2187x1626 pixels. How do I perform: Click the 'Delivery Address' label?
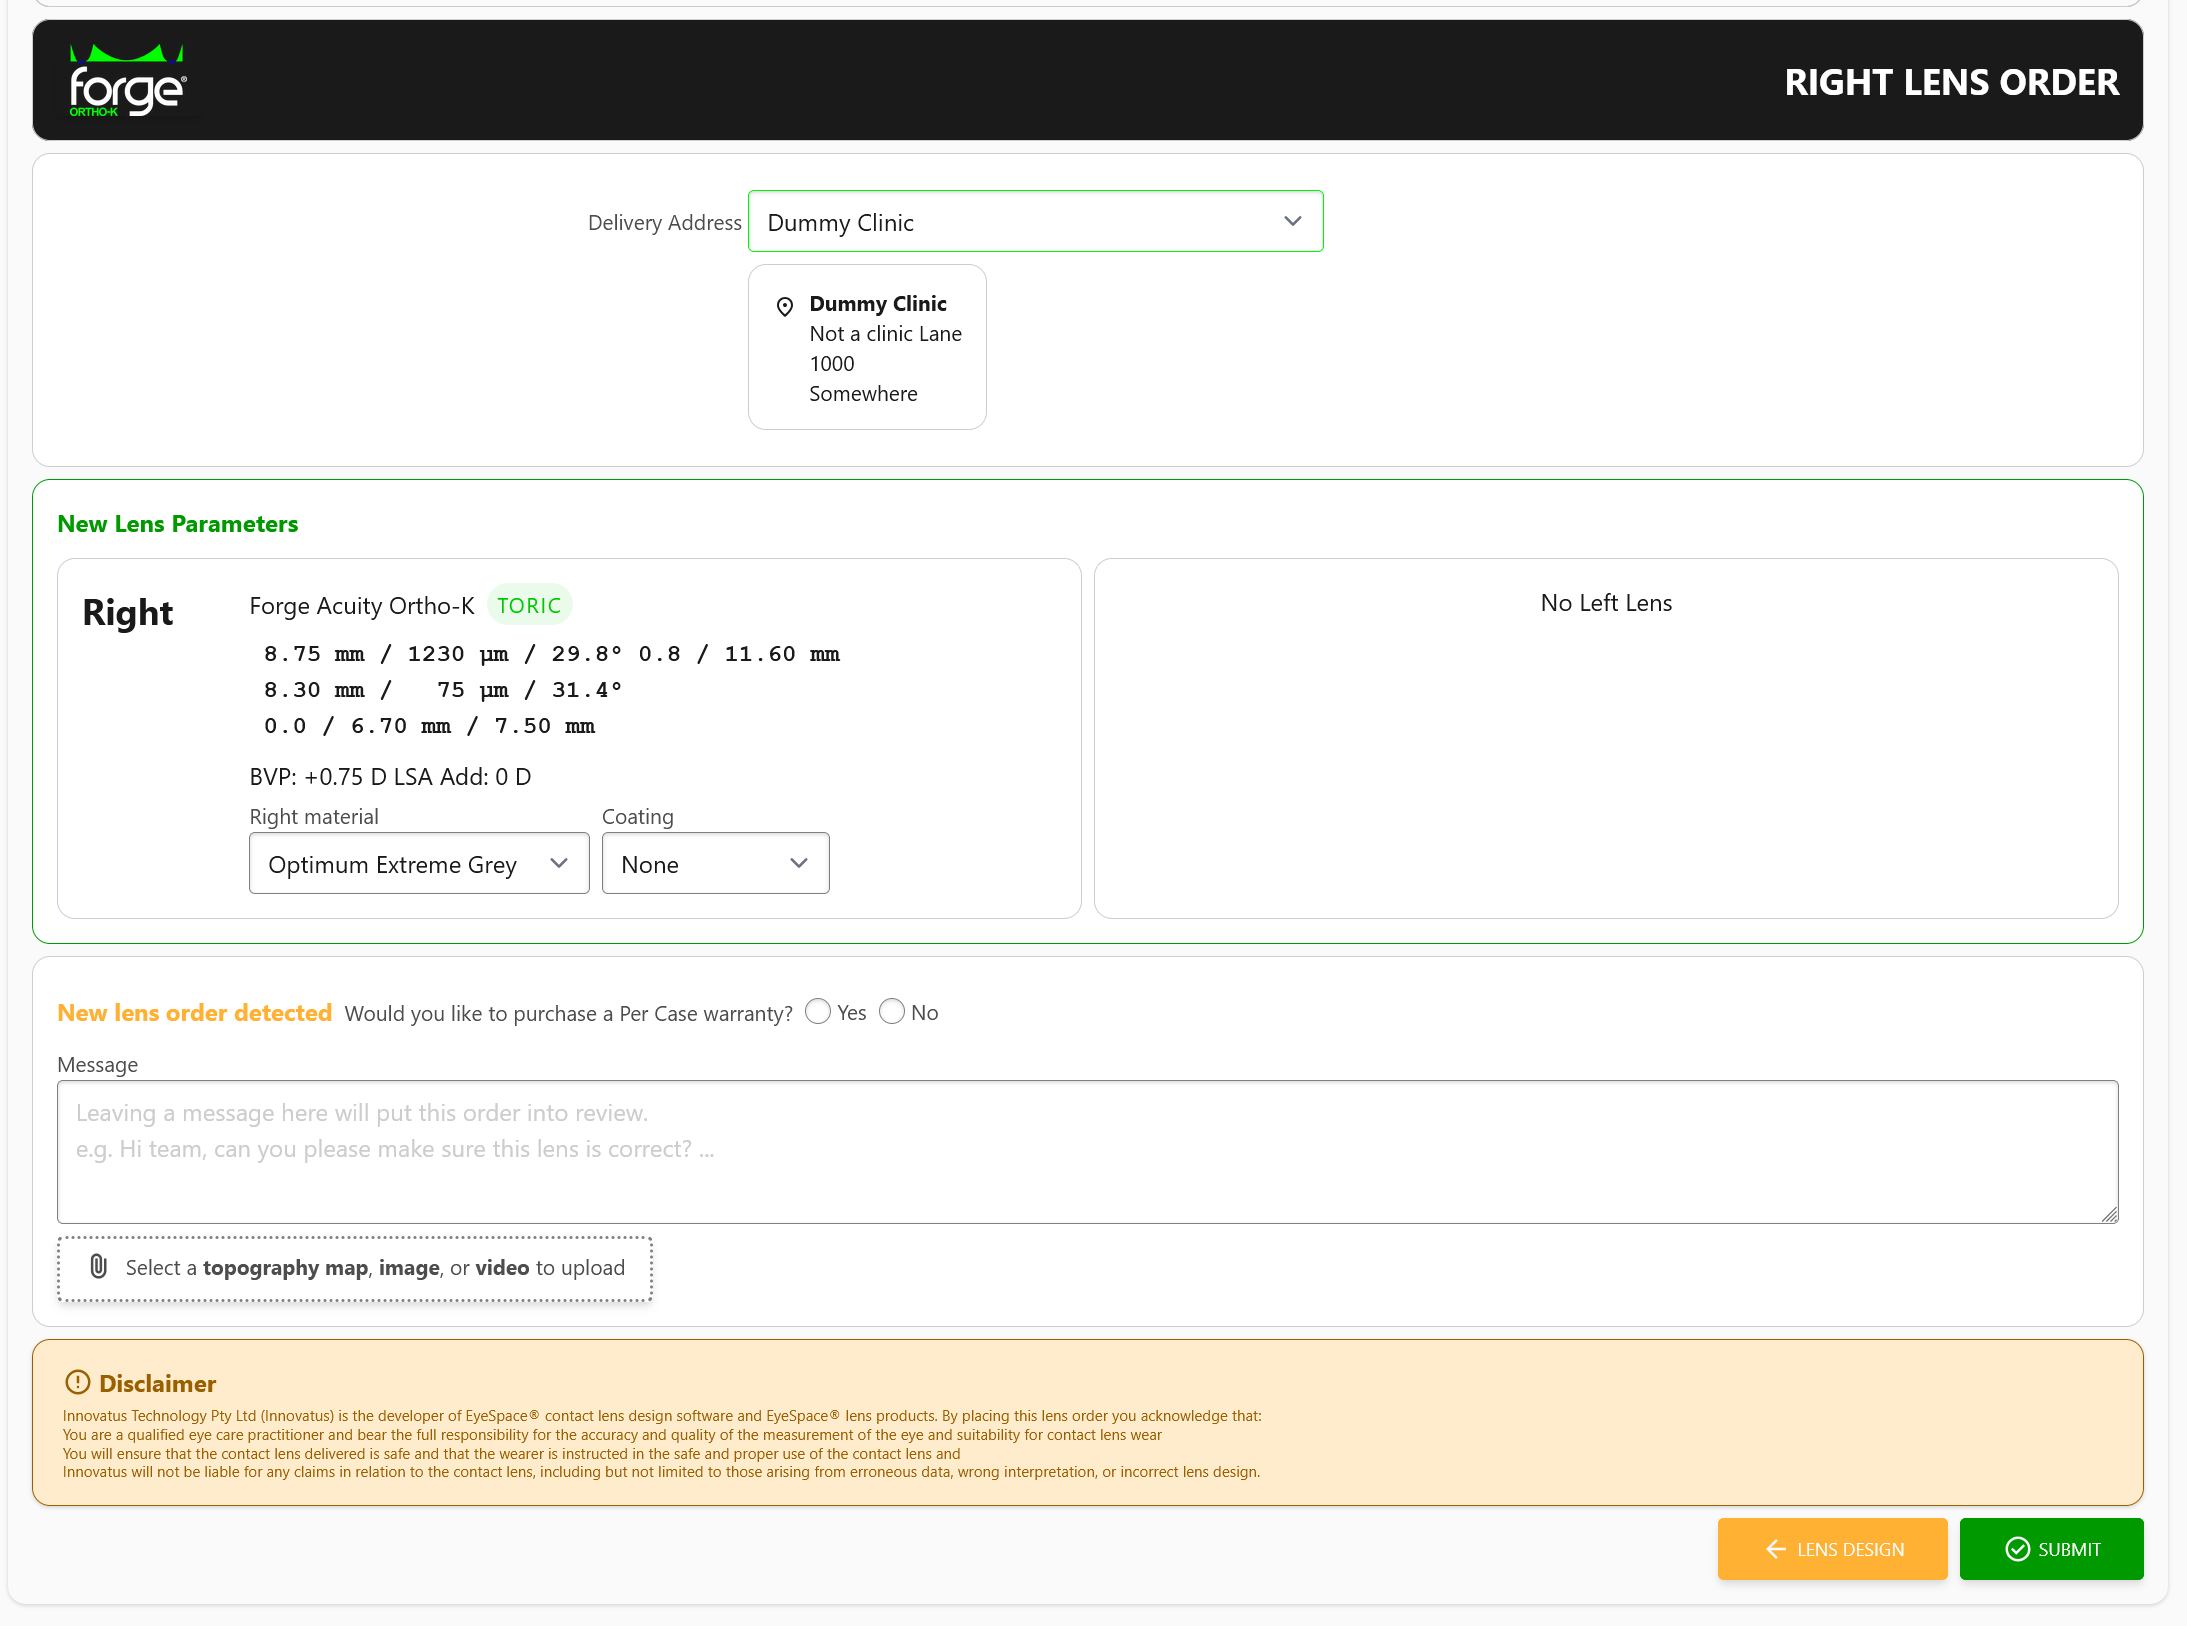664,222
